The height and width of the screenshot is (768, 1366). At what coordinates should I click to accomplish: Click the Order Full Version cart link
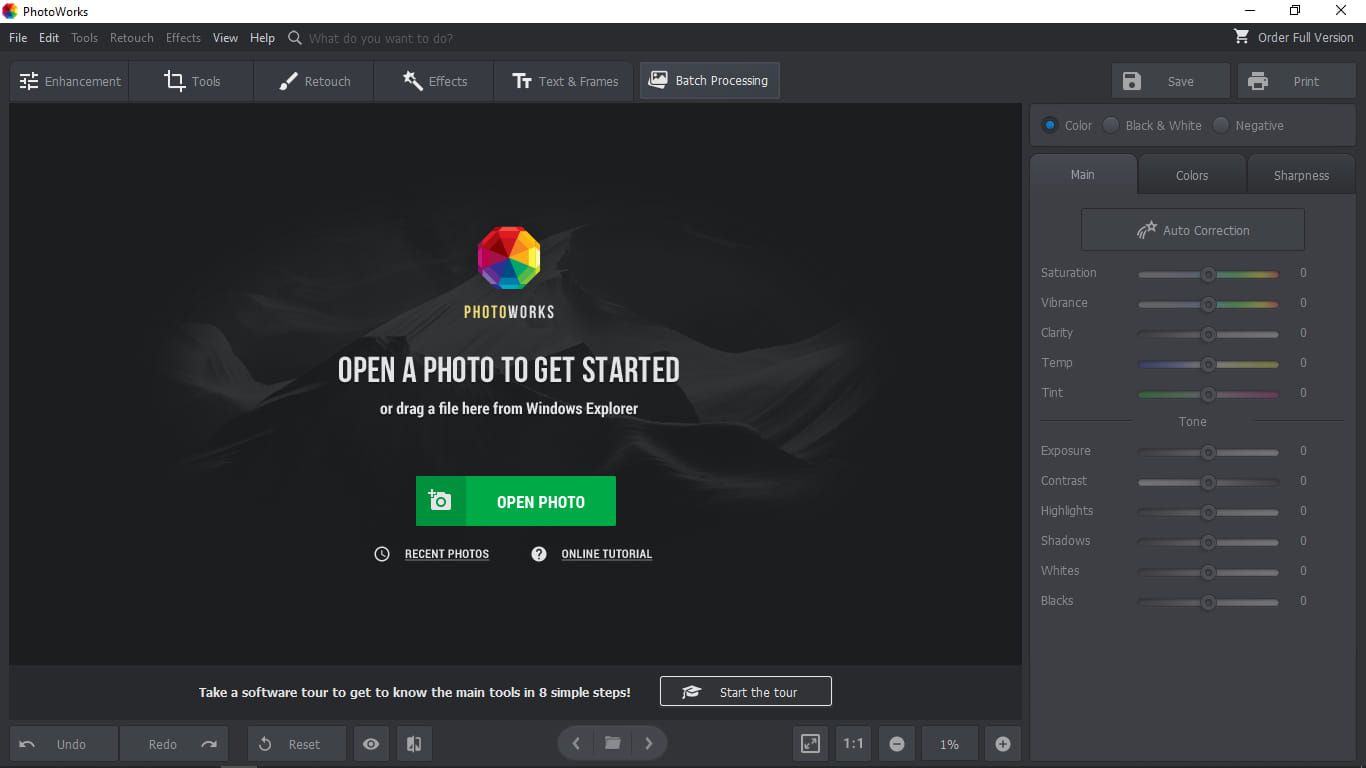coord(1294,37)
